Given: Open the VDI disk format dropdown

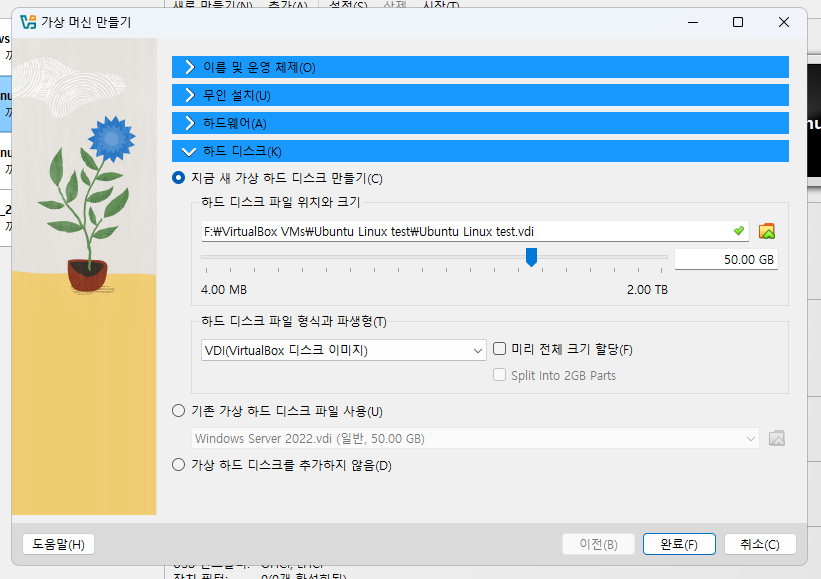Looking at the screenshot, I should [x=343, y=350].
